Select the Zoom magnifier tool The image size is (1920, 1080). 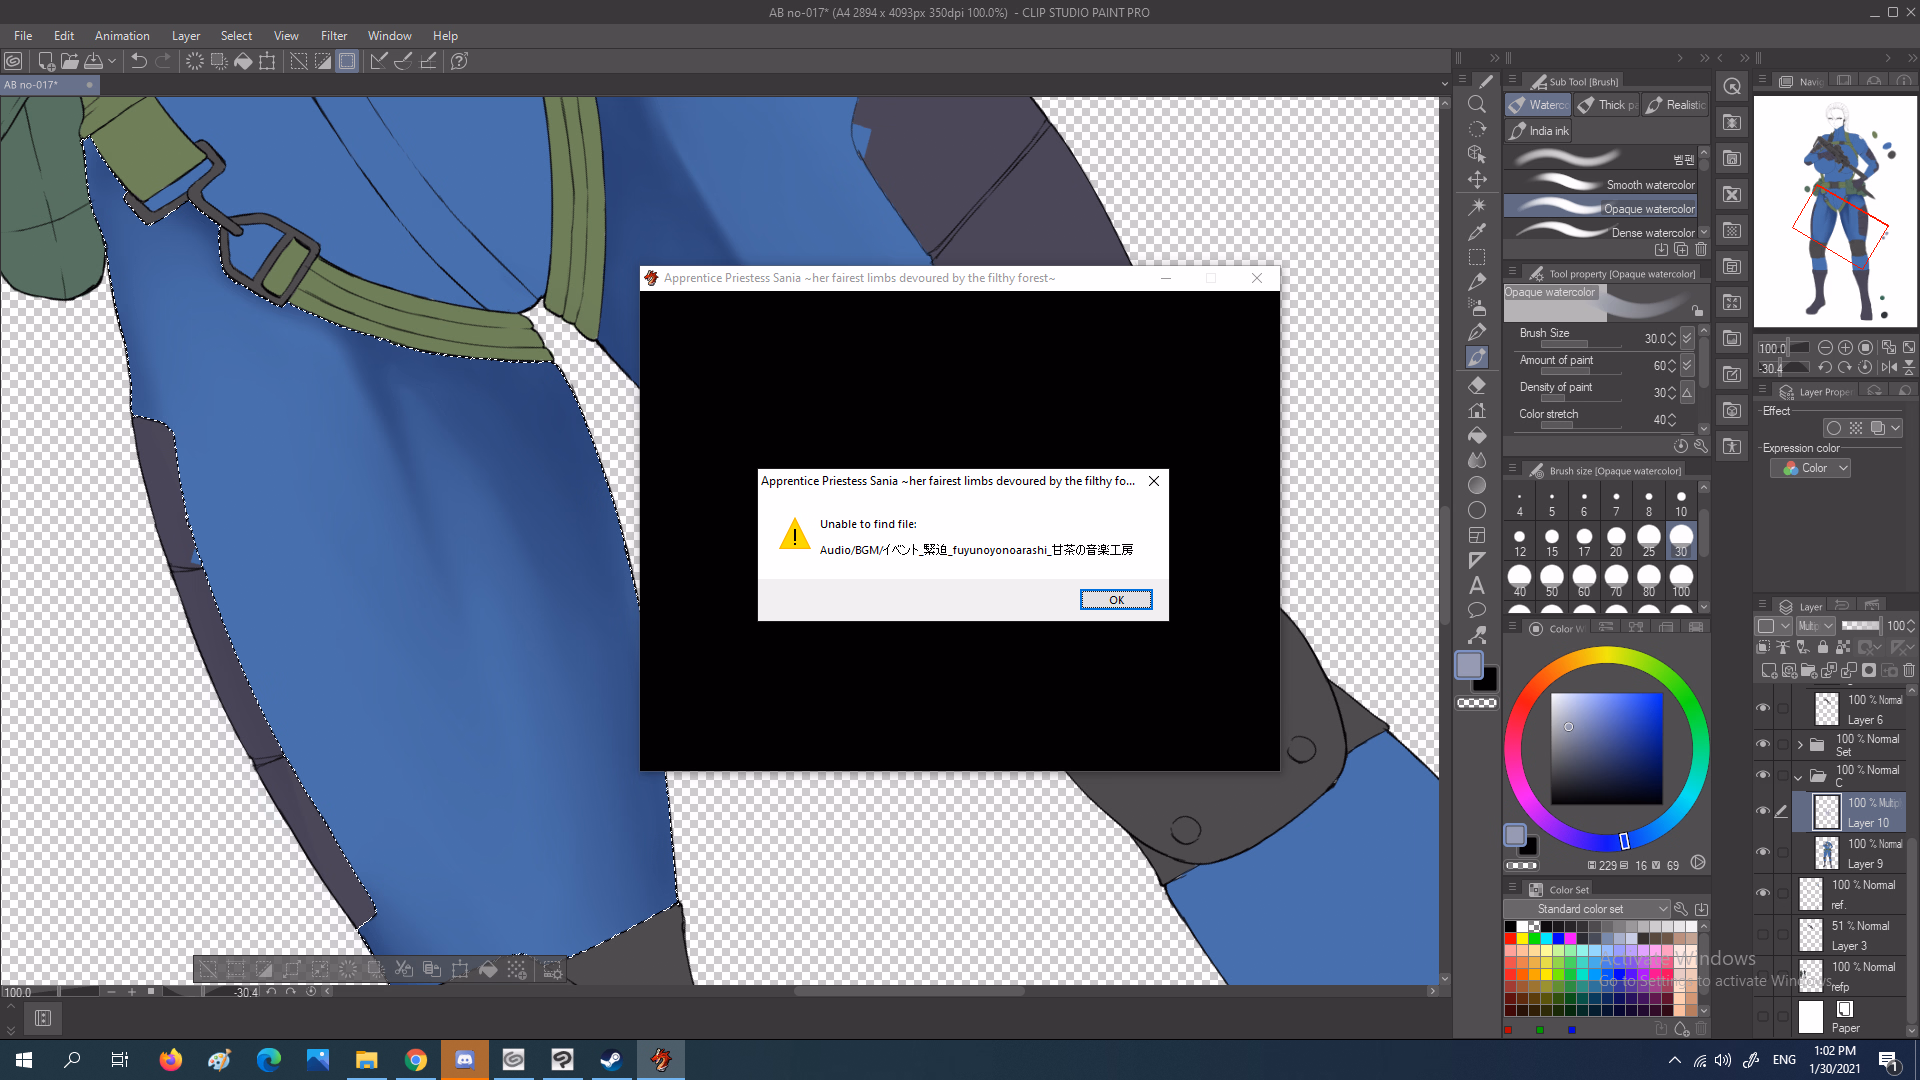[x=1477, y=104]
